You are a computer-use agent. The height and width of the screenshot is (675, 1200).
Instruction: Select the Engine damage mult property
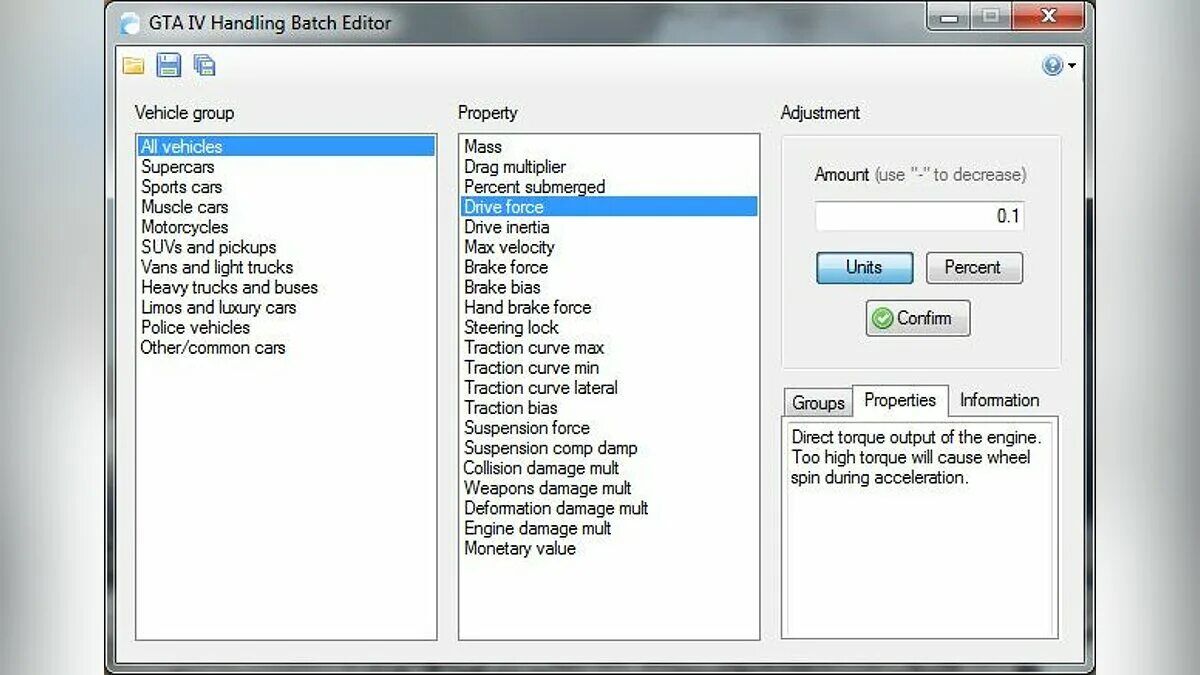pos(609,528)
